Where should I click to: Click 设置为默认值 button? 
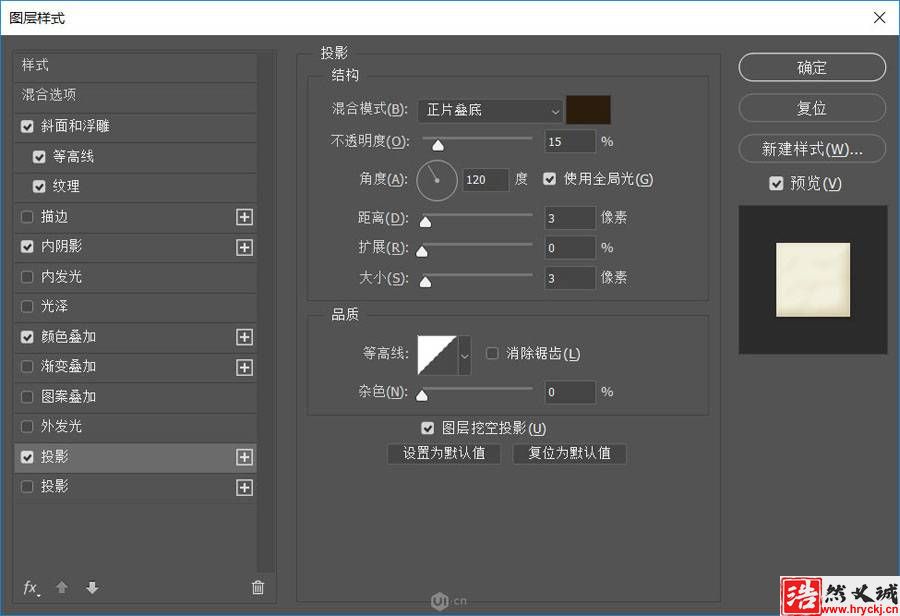pos(444,454)
